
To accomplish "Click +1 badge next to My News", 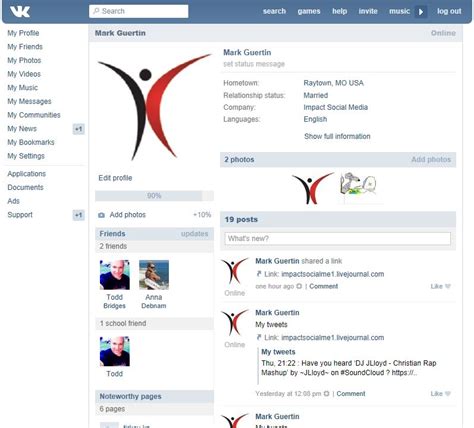I will click(x=78, y=129).
